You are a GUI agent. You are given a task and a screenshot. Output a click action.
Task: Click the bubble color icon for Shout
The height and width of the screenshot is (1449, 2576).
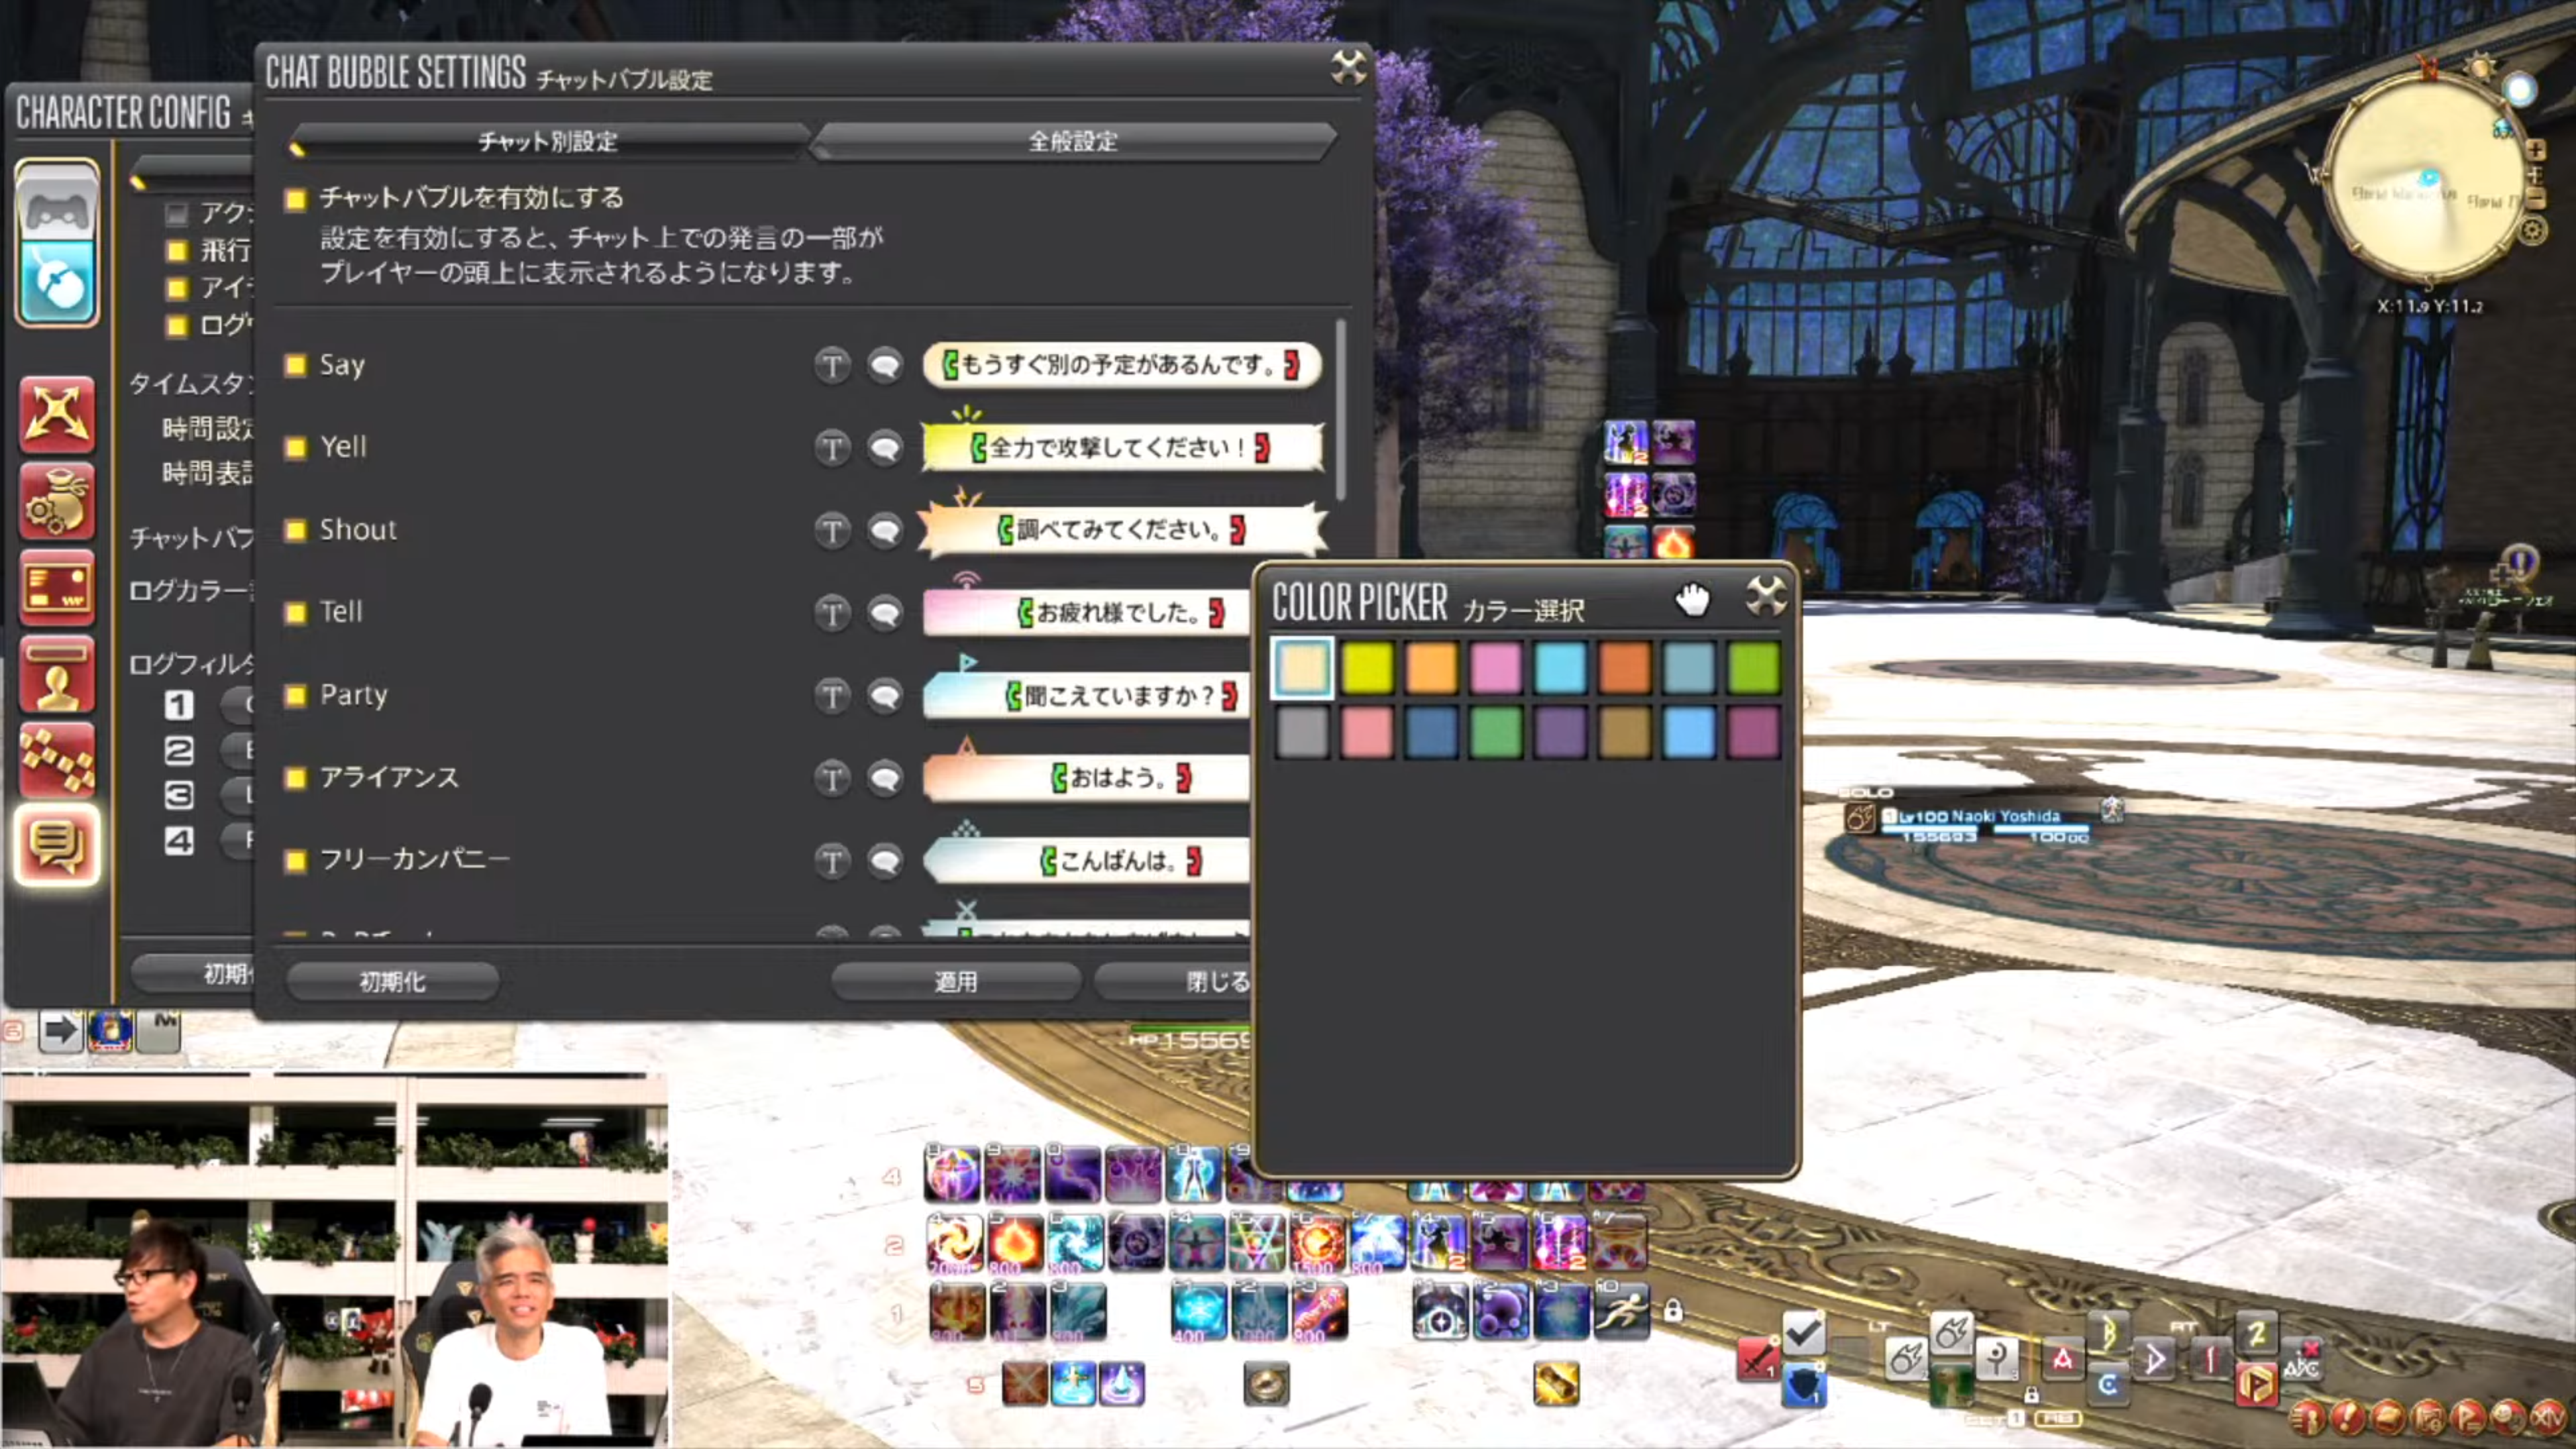pyautogui.click(x=885, y=530)
